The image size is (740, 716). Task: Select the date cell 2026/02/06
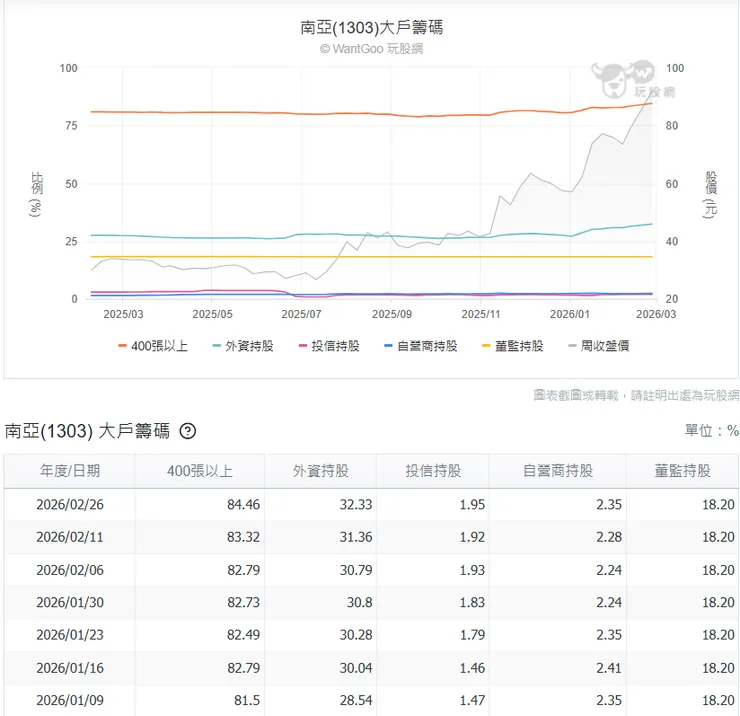pos(70,570)
